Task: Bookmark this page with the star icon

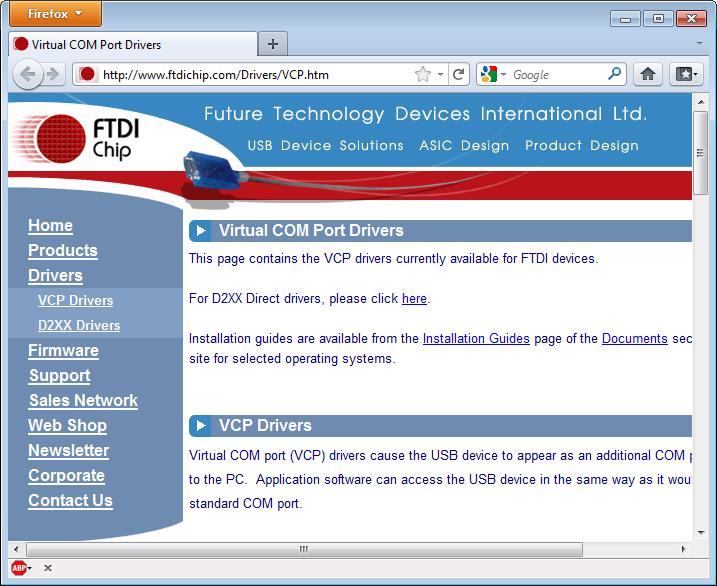Action: (423, 74)
